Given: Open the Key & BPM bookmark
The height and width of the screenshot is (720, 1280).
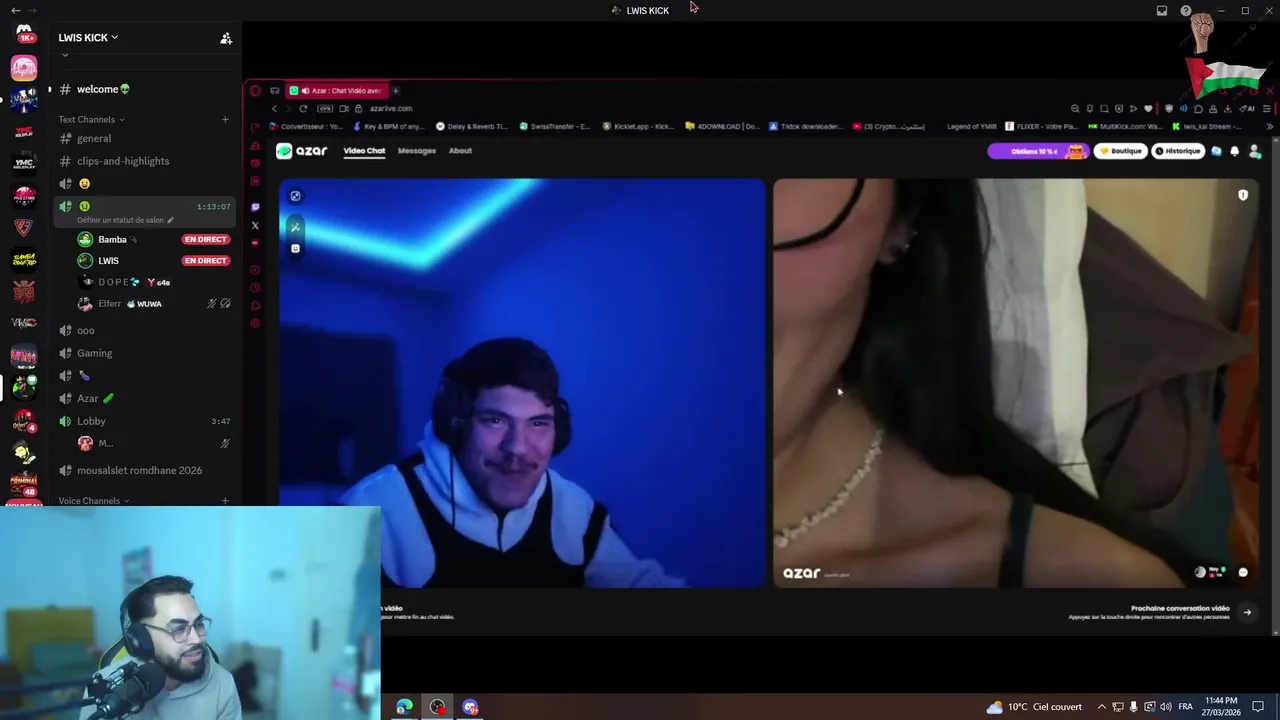Looking at the screenshot, I should [x=388, y=127].
